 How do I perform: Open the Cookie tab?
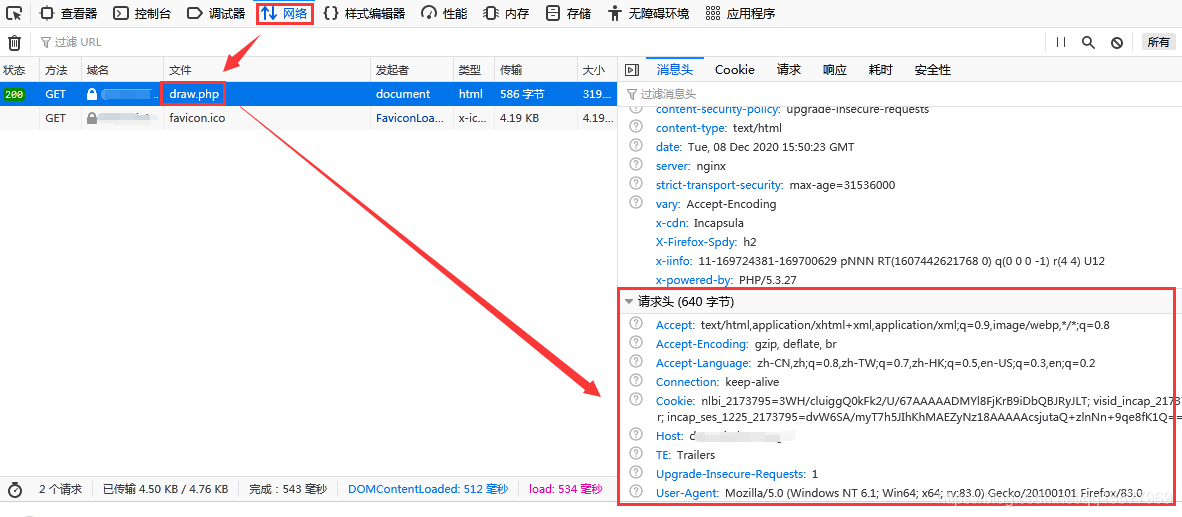(734, 70)
